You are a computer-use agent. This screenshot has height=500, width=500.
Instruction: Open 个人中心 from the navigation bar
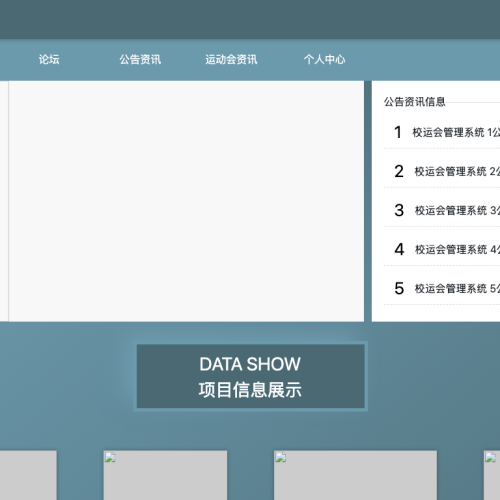pyautogui.click(x=324, y=59)
